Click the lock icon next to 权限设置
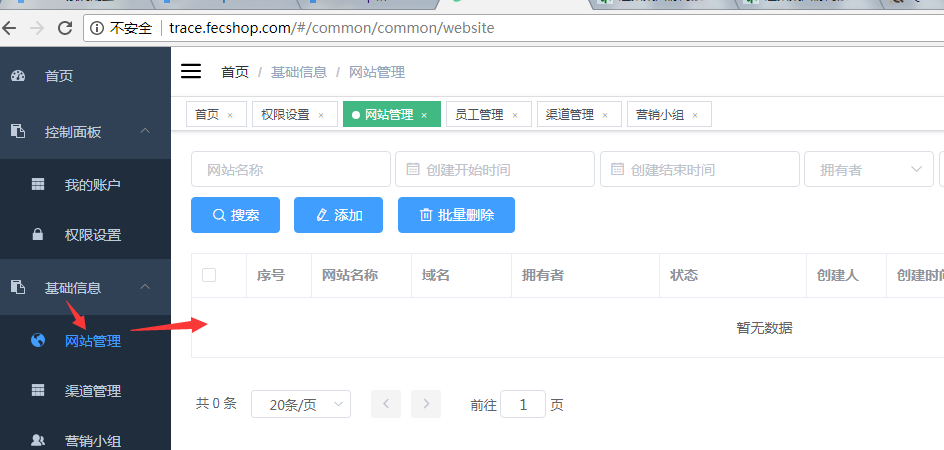The image size is (944, 450). tap(37, 234)
